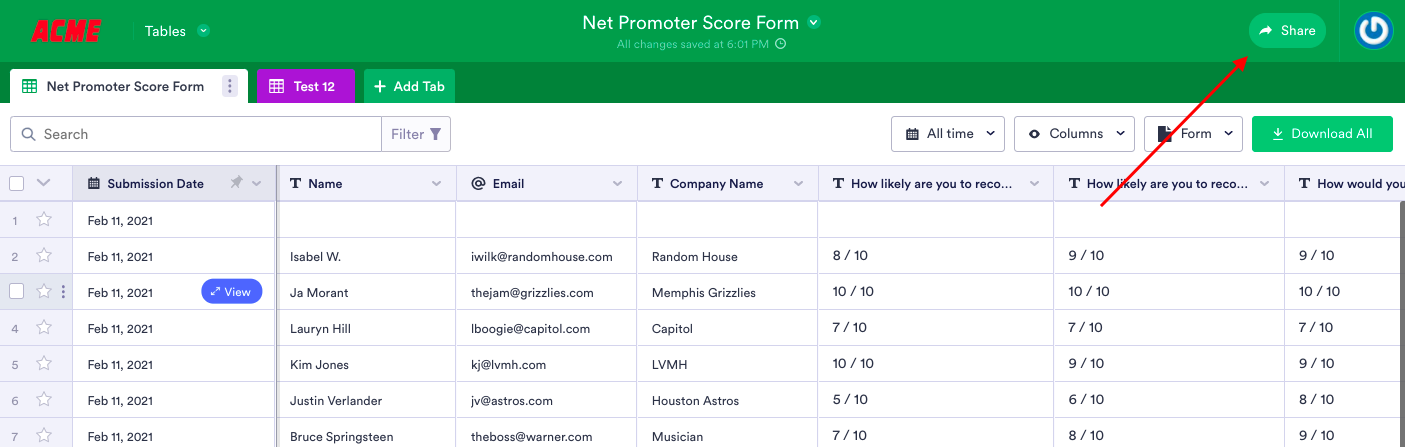Expand the Form view dropdown
Image resolution: width=1405 pixels, height=447 pixels.
click(1193, 134)
